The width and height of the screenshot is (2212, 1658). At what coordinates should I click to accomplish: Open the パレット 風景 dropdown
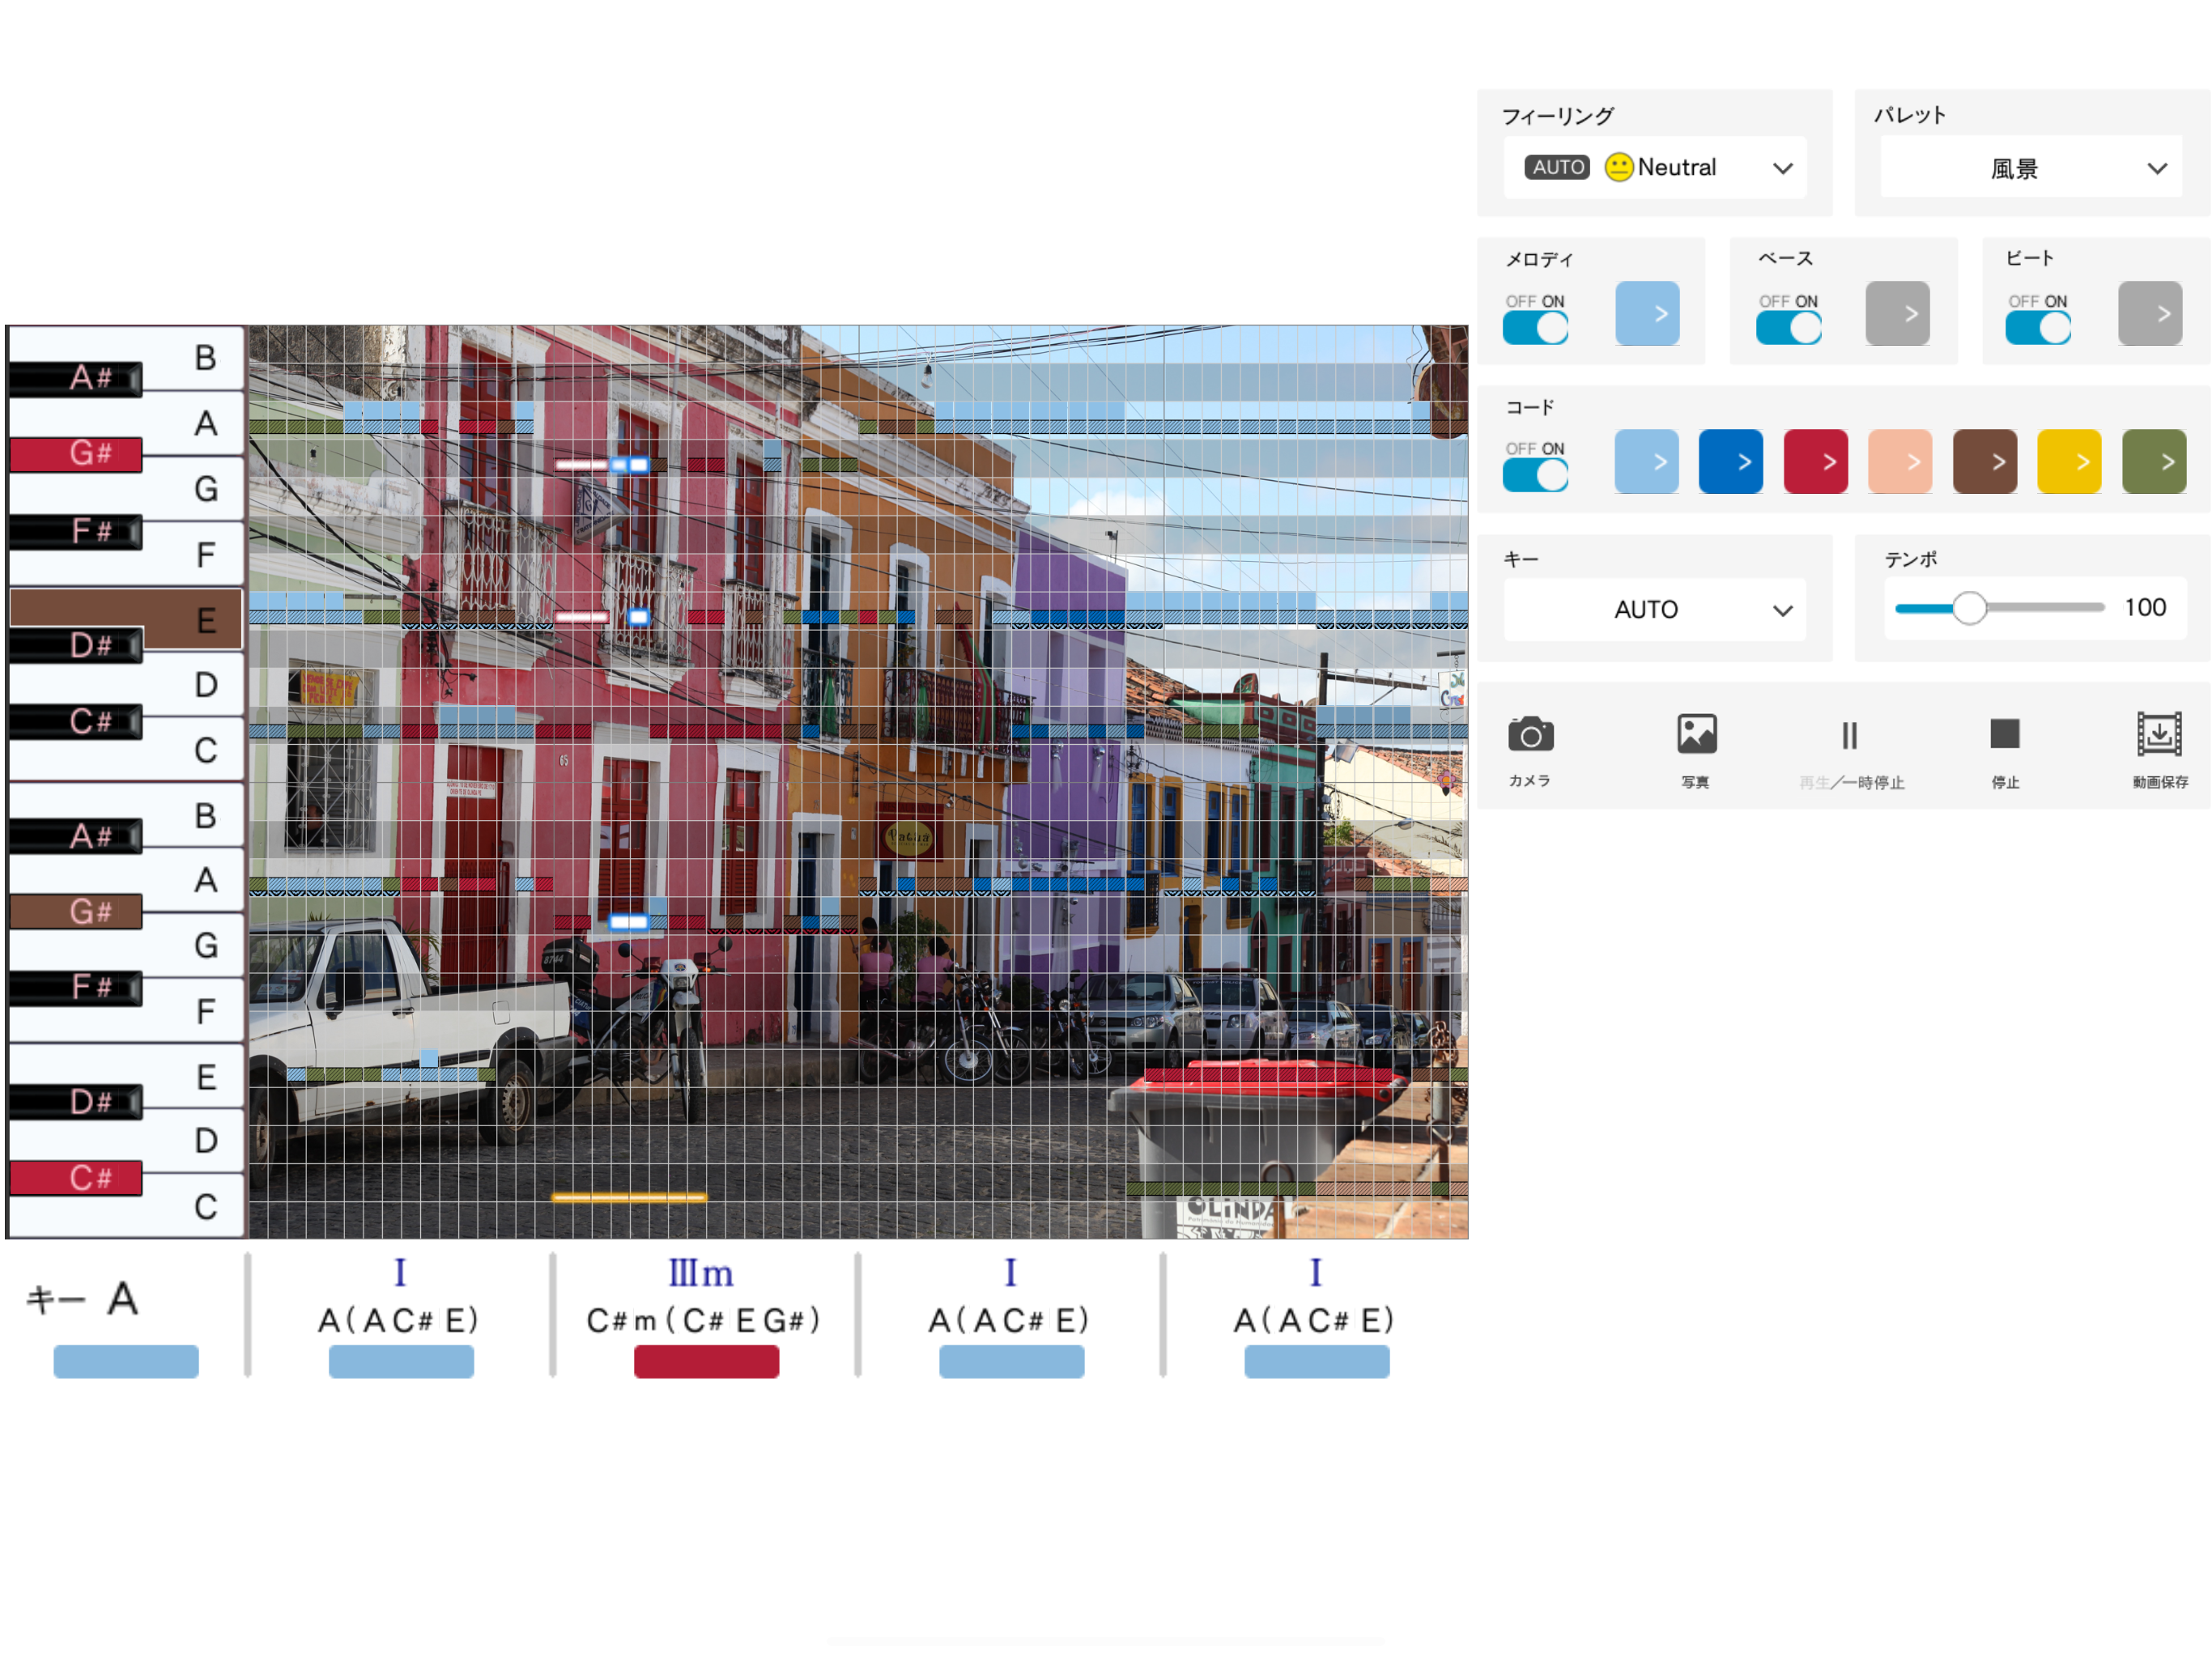(2031, 168)
